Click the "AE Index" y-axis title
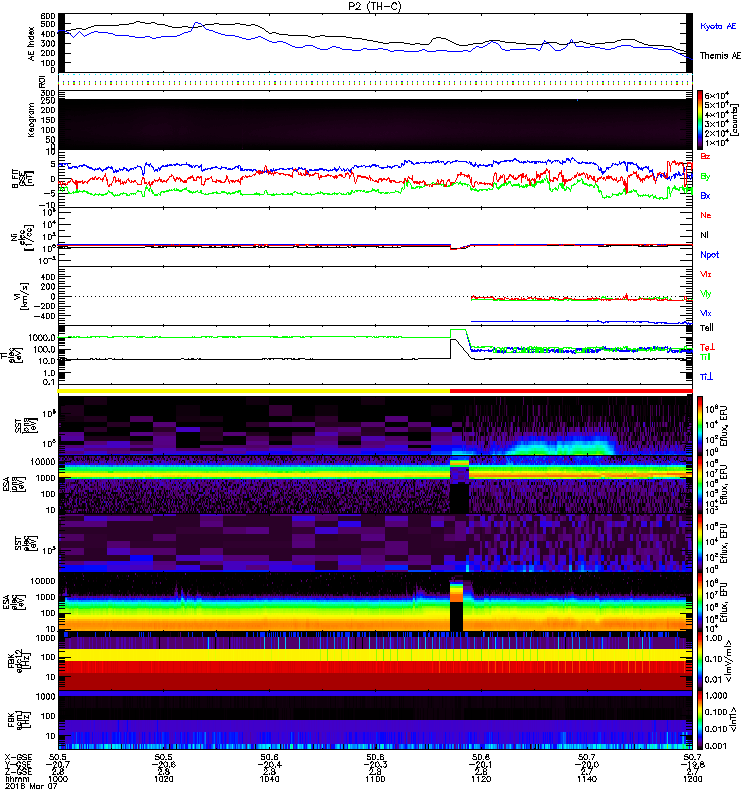 [x=32, y=44]
